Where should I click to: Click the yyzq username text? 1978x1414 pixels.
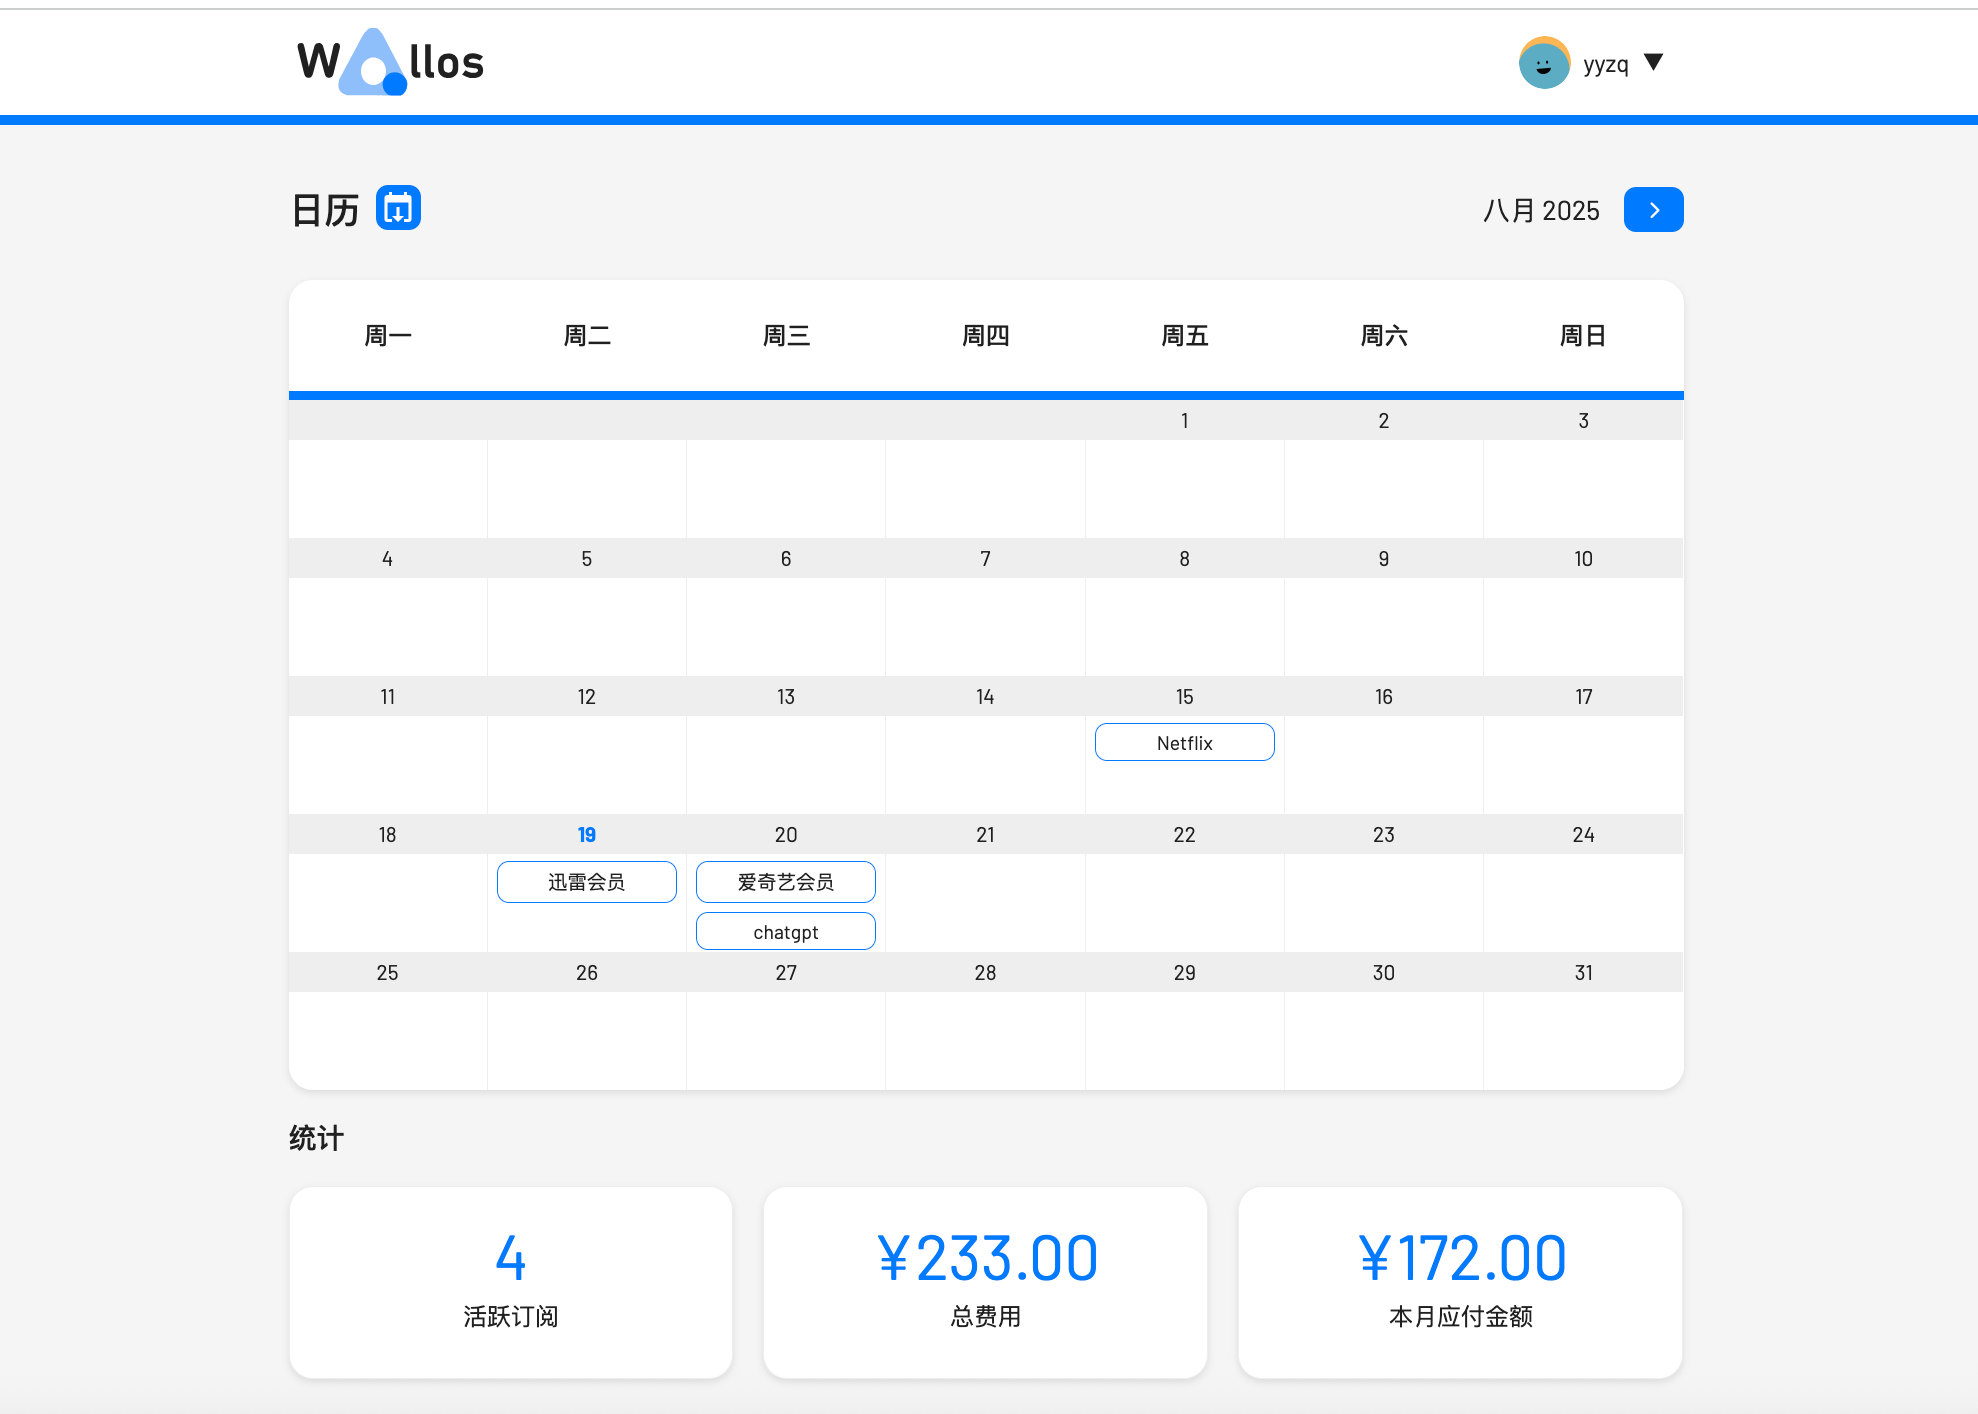tap(1605, 64)
